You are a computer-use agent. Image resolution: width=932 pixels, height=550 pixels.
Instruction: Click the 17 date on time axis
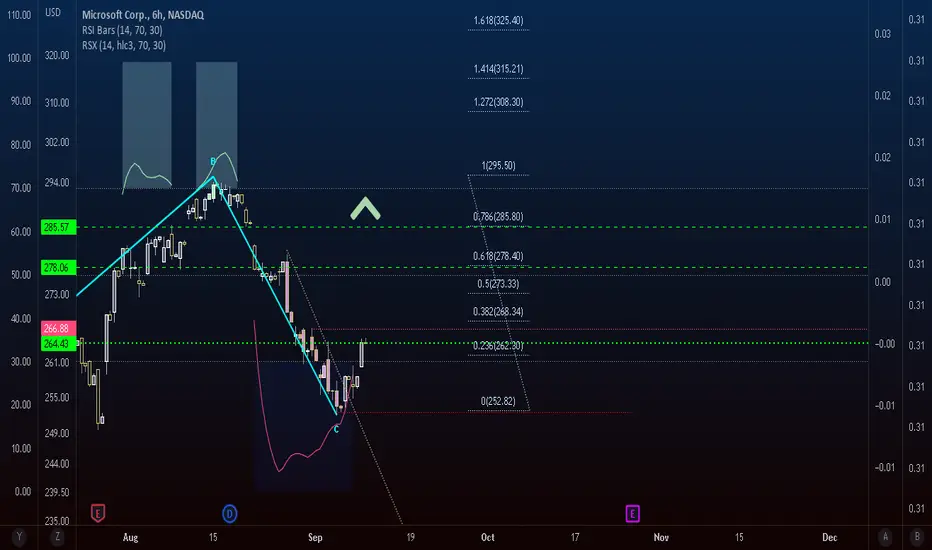(575, 538)
